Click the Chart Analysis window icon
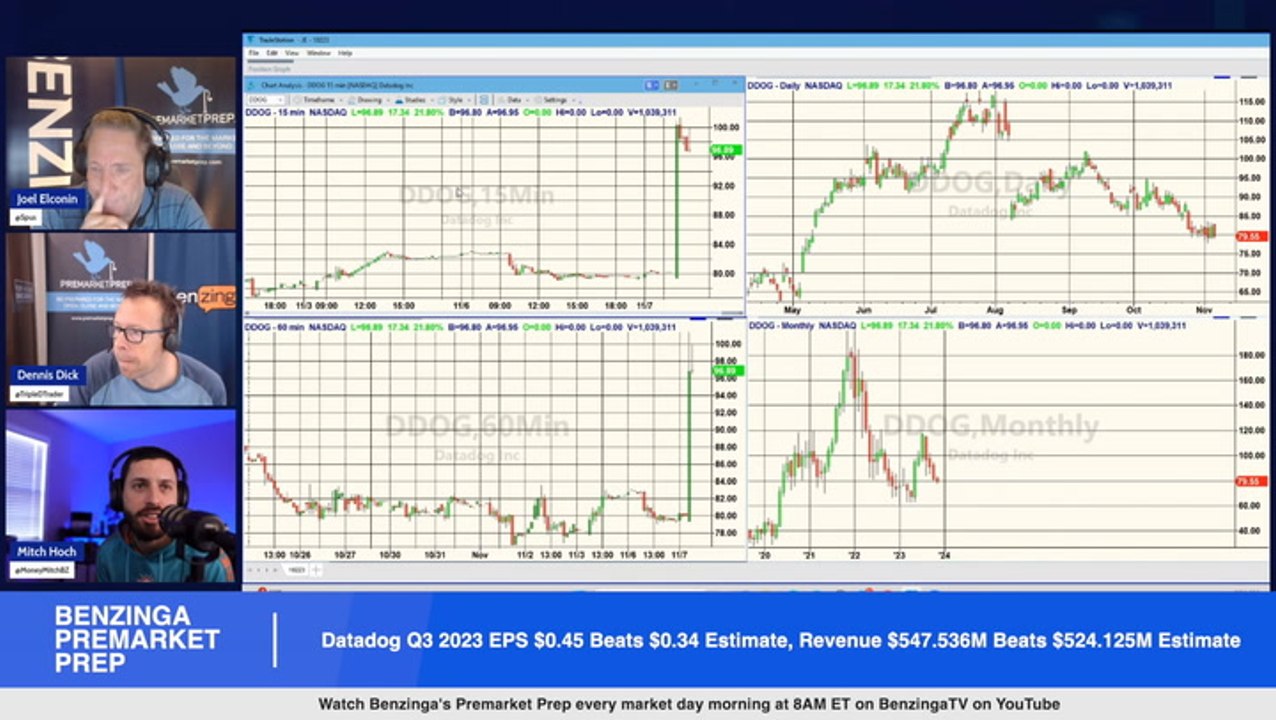The width and height of the screenshot is (1276, 720). tap(251, 85)
